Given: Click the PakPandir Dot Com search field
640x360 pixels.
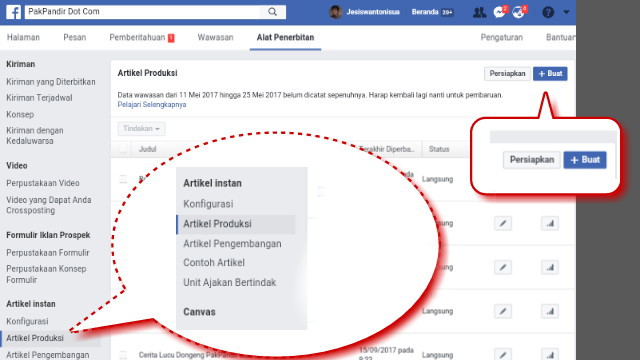Looking at the screenshot, I should (x=142, y=12).
